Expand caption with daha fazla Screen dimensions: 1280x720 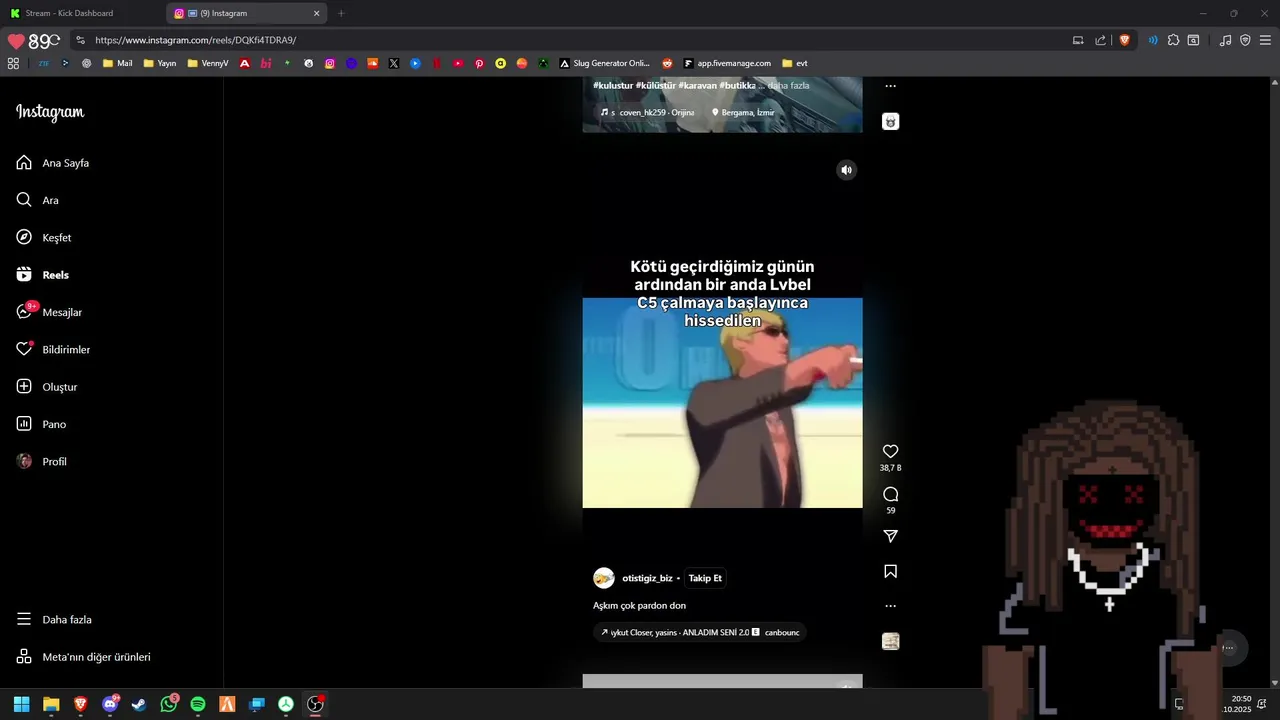click(x=788, y=86)
